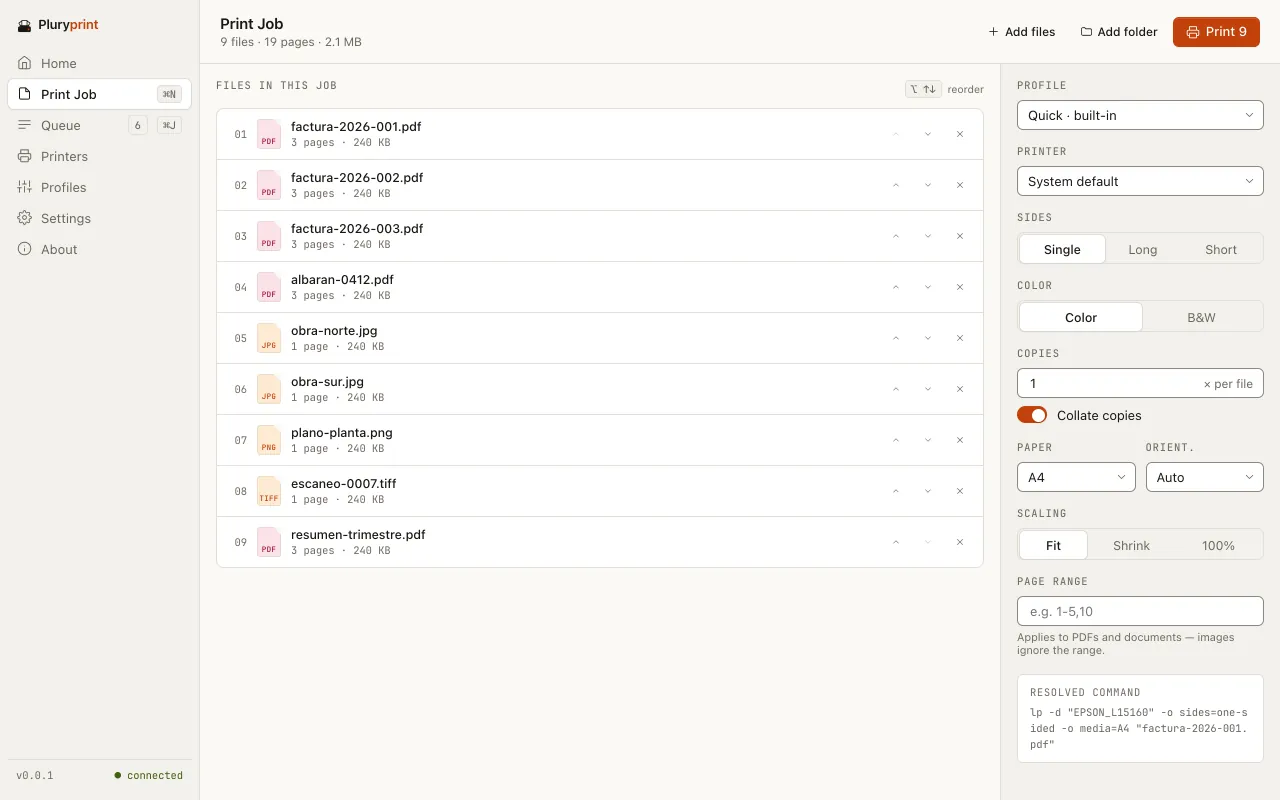Click the Pluryprint printer logo icon

pos(25,25)
